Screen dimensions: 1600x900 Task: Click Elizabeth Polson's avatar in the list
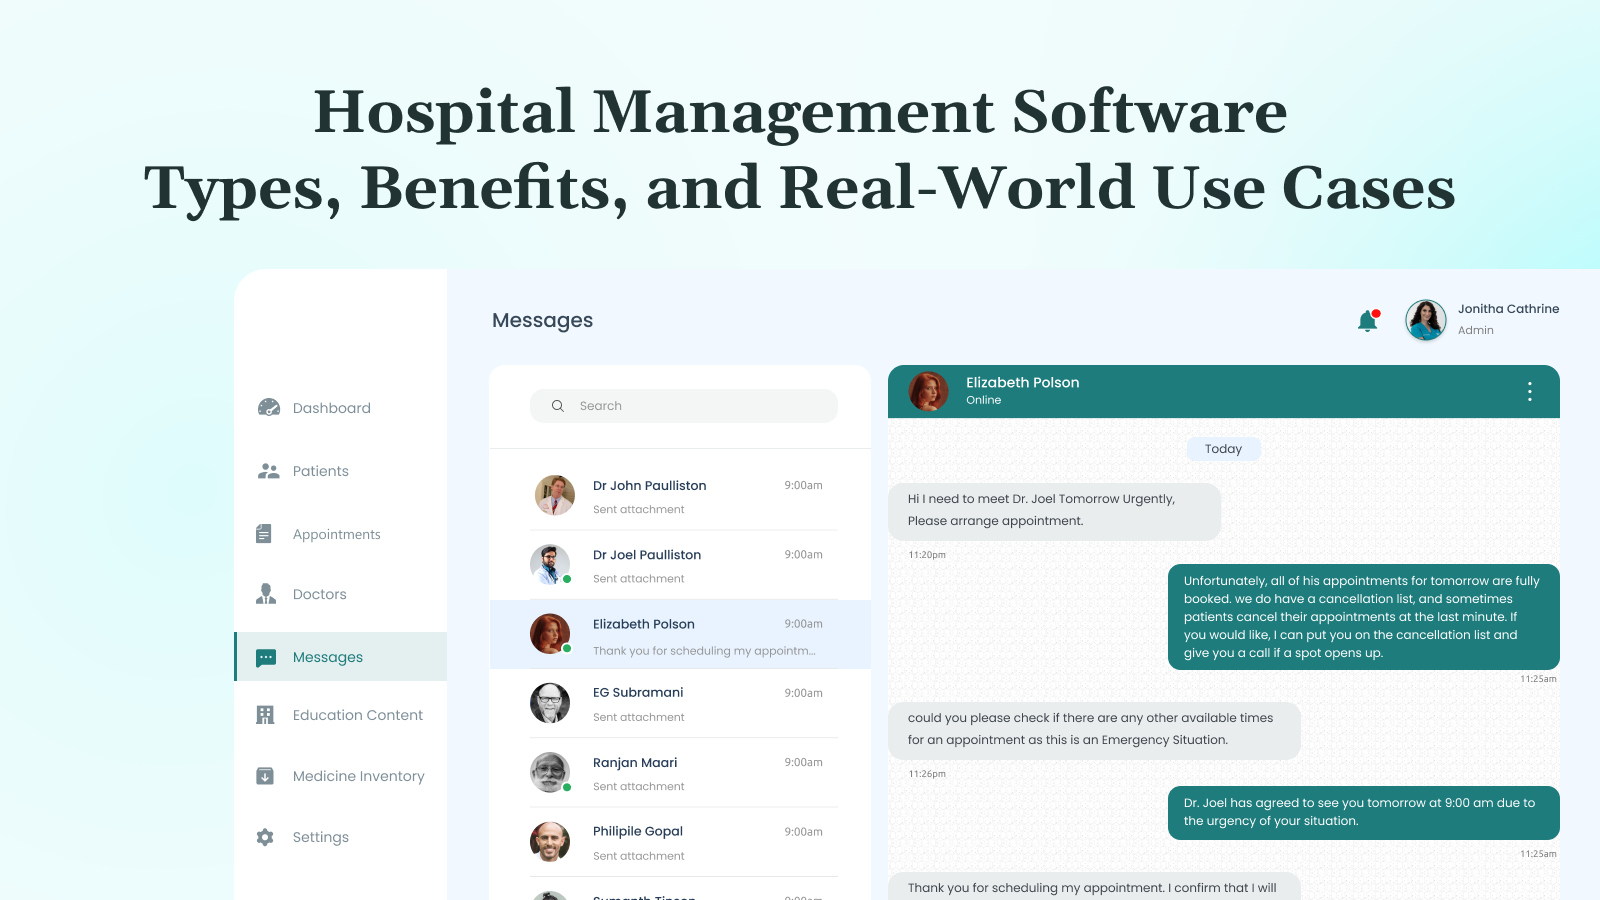(549, 634)
